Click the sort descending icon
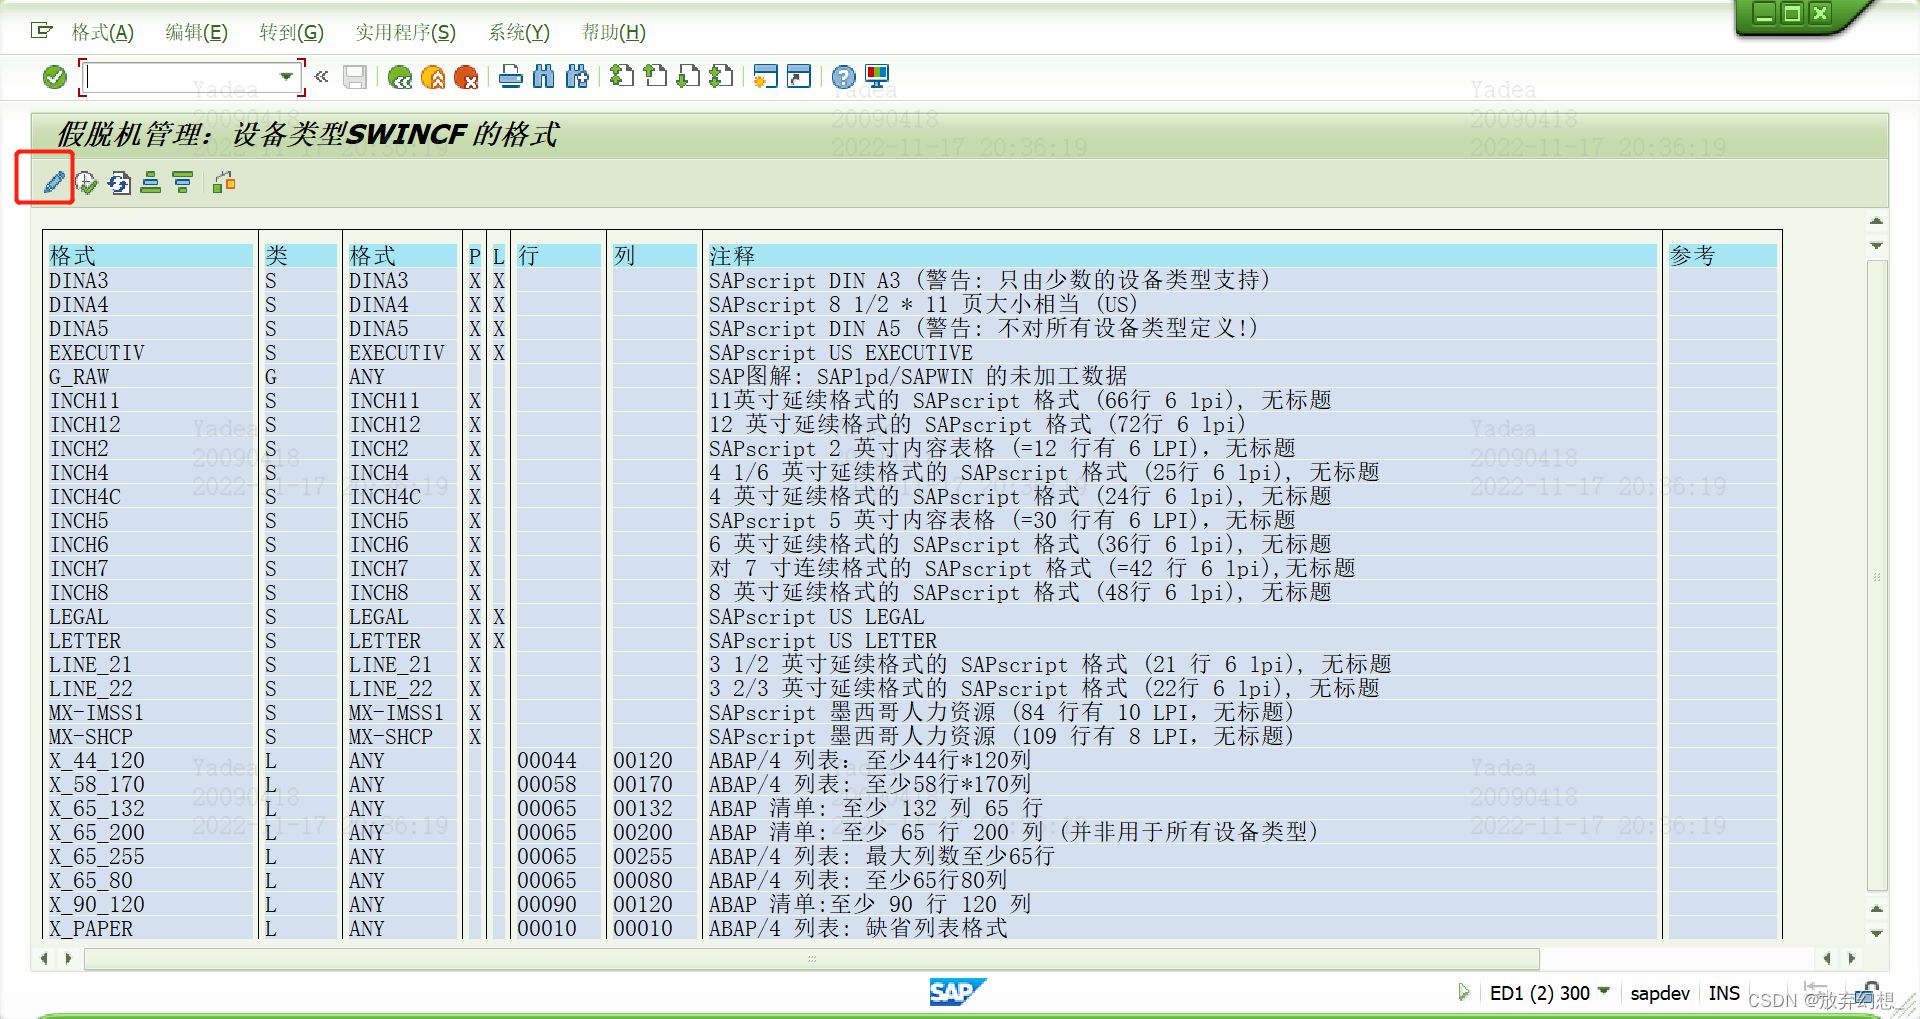 (x=183, y=182)
